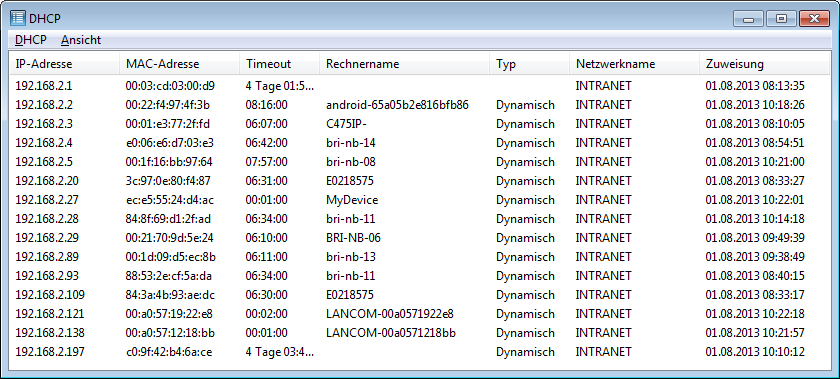Sort by MAC-Adresse column header

coord(180,64)
